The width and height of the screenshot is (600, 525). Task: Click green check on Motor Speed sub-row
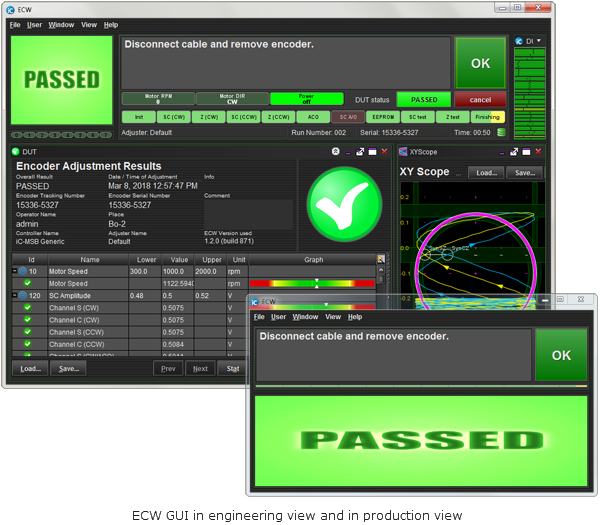coord(28,283)
